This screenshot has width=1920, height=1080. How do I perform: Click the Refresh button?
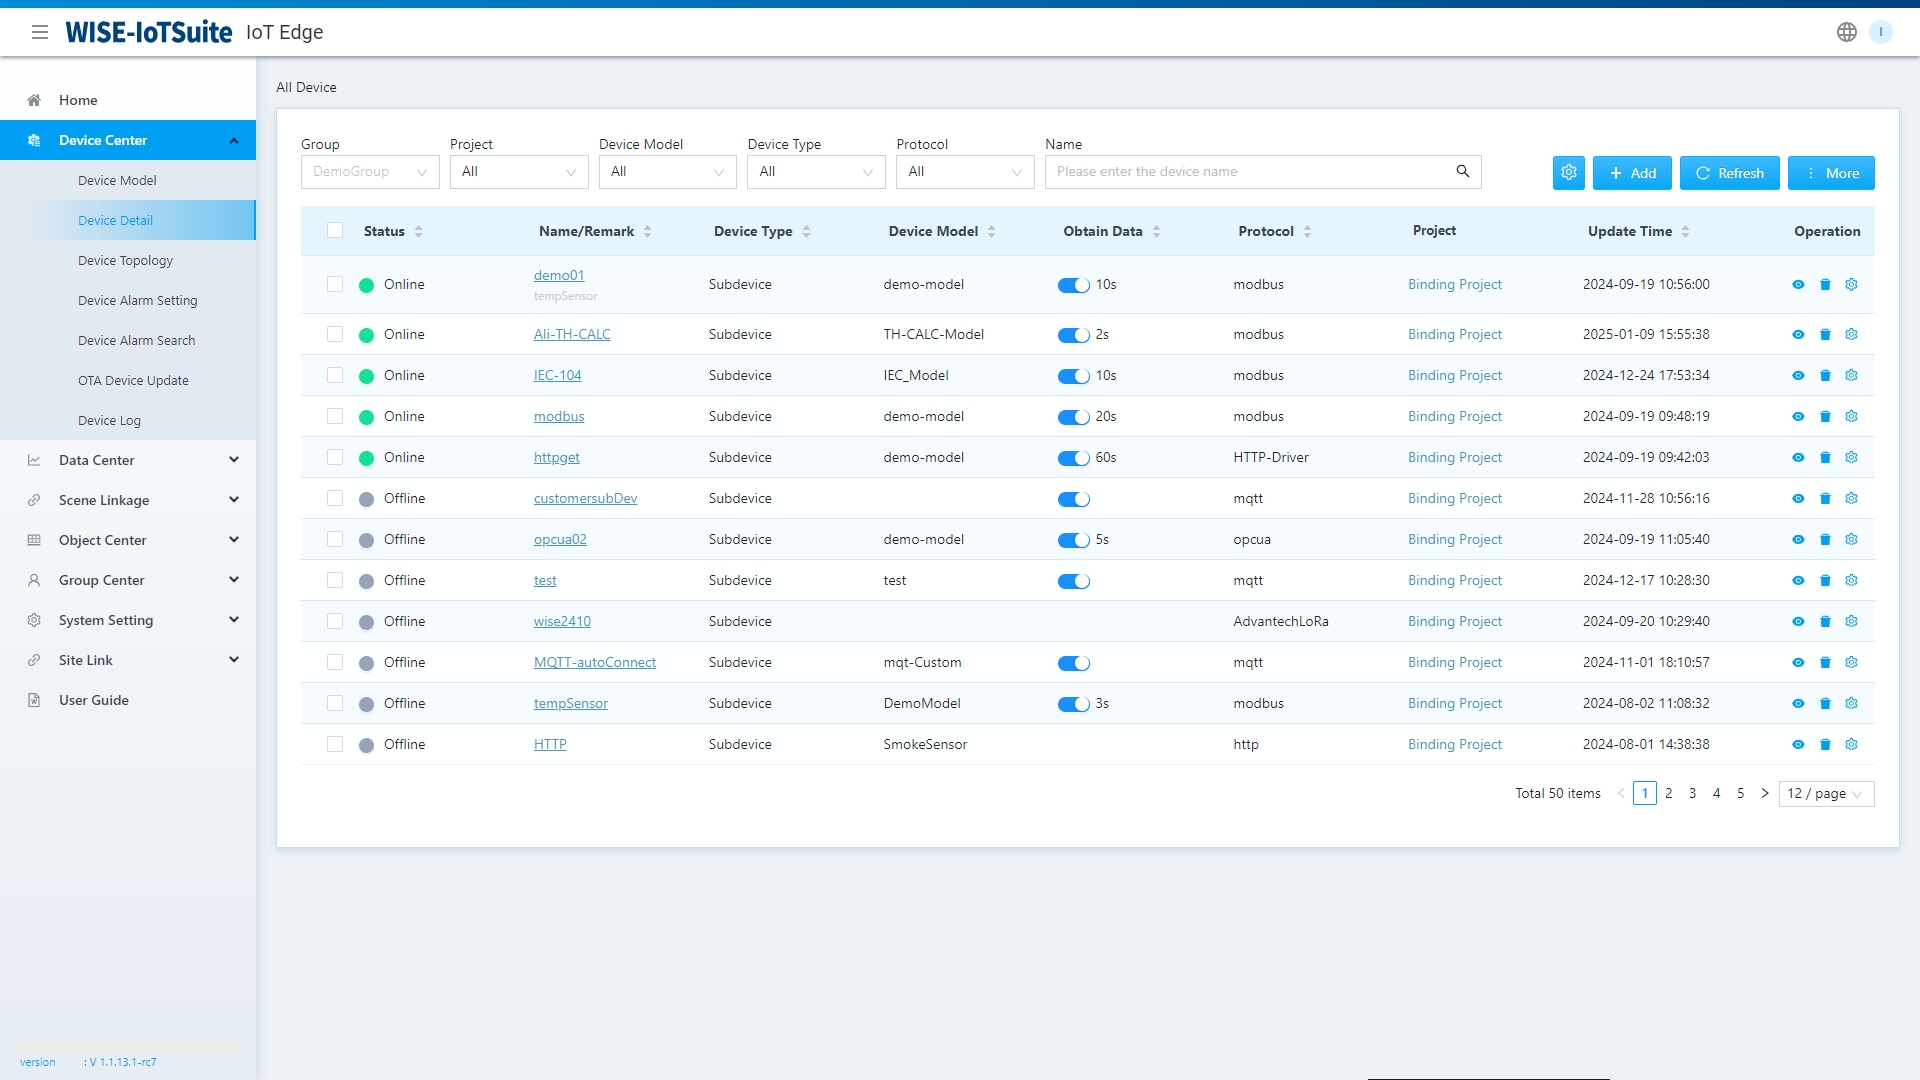tap(1729, 172)
